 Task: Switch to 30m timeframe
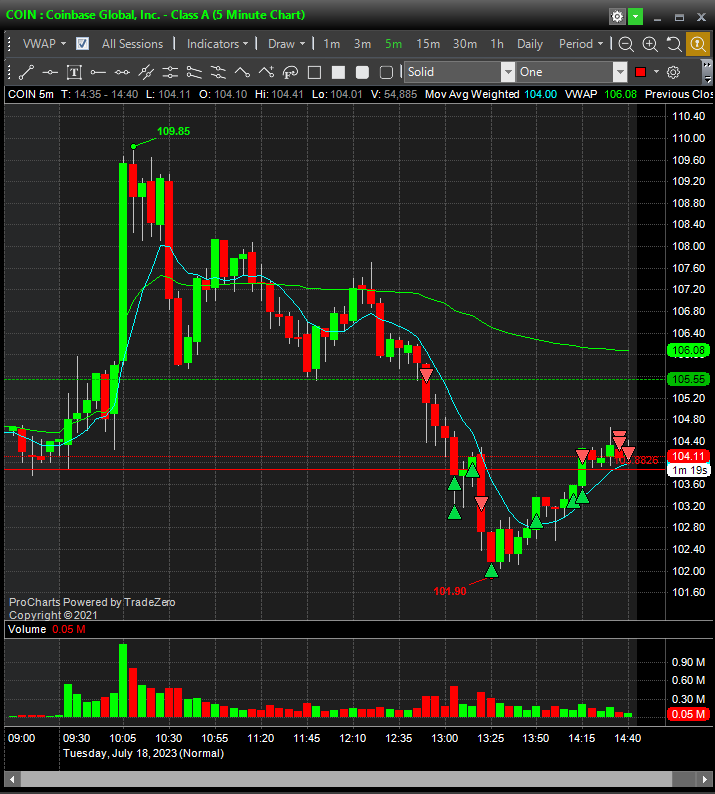coord(465,44)
